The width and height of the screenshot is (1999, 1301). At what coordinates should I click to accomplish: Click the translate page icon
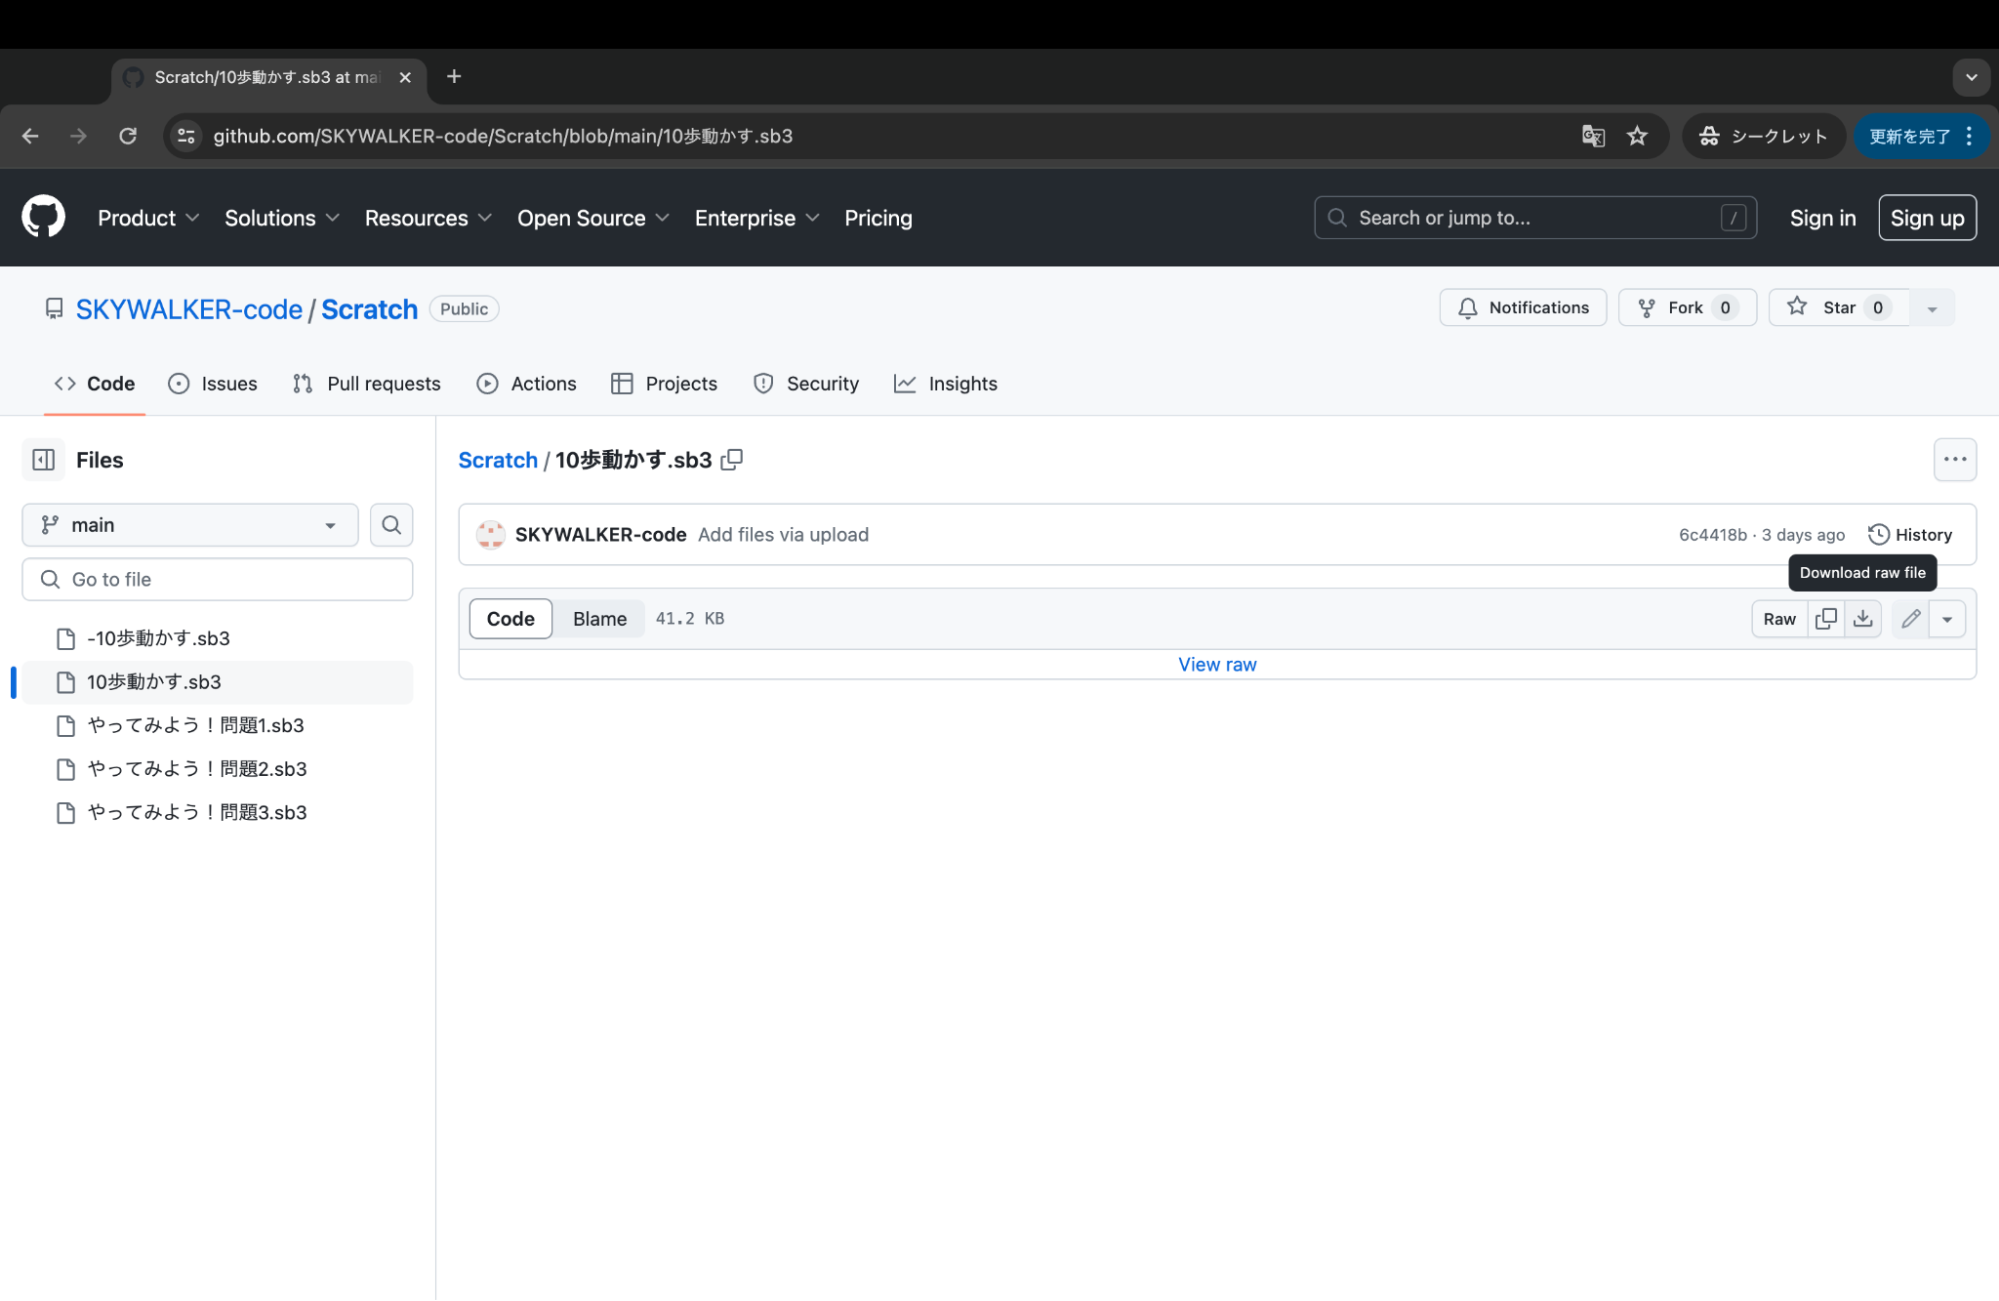pyautogui.click(x=1593, y=136)
